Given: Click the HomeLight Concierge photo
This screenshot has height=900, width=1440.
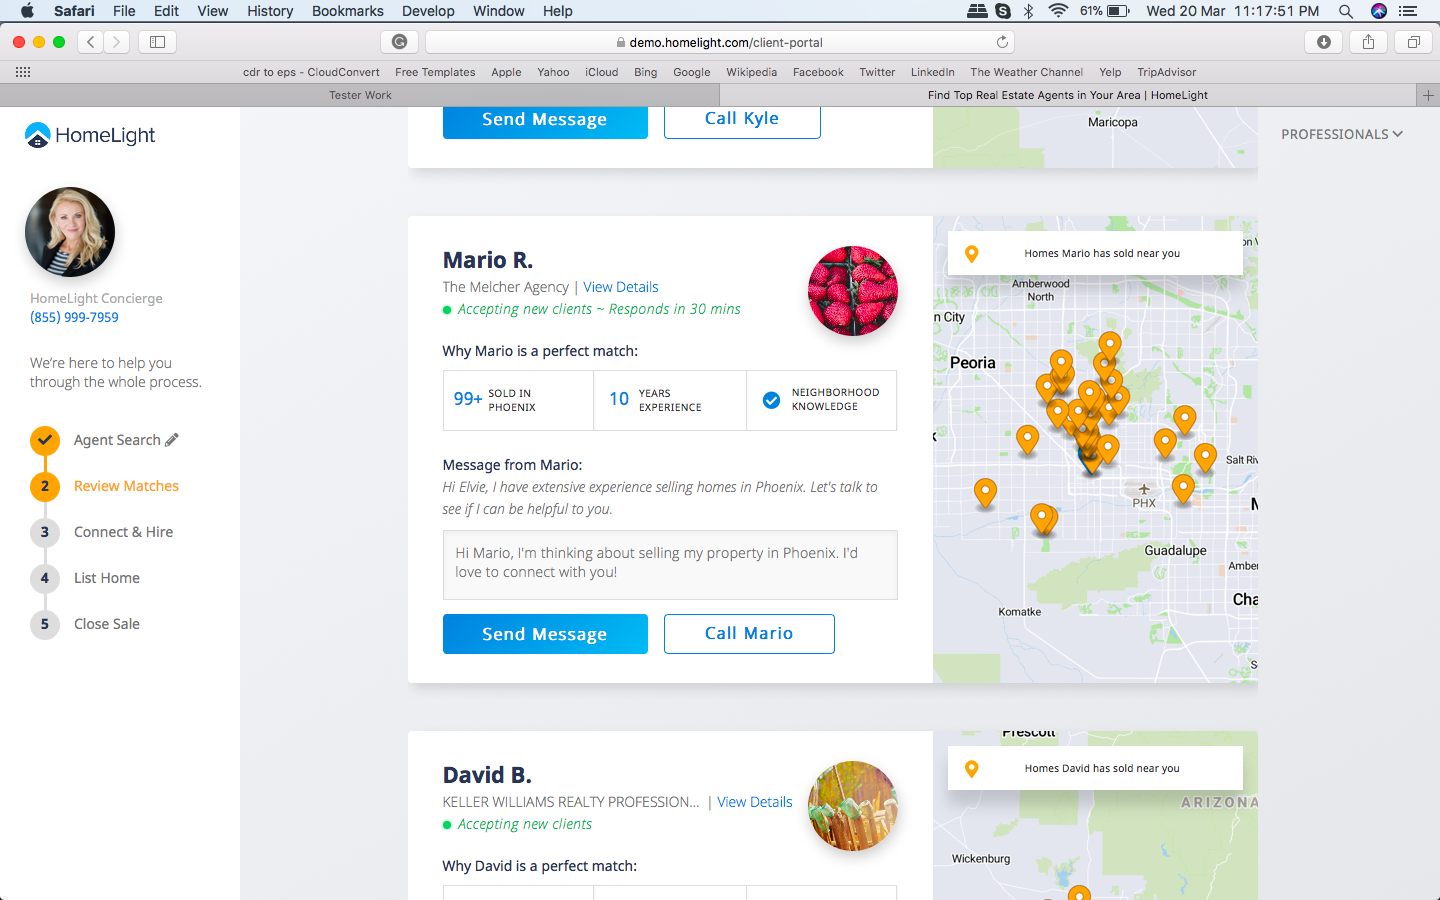Looking at the screenshot, I should pyautogui.click(x=70, y=232).
